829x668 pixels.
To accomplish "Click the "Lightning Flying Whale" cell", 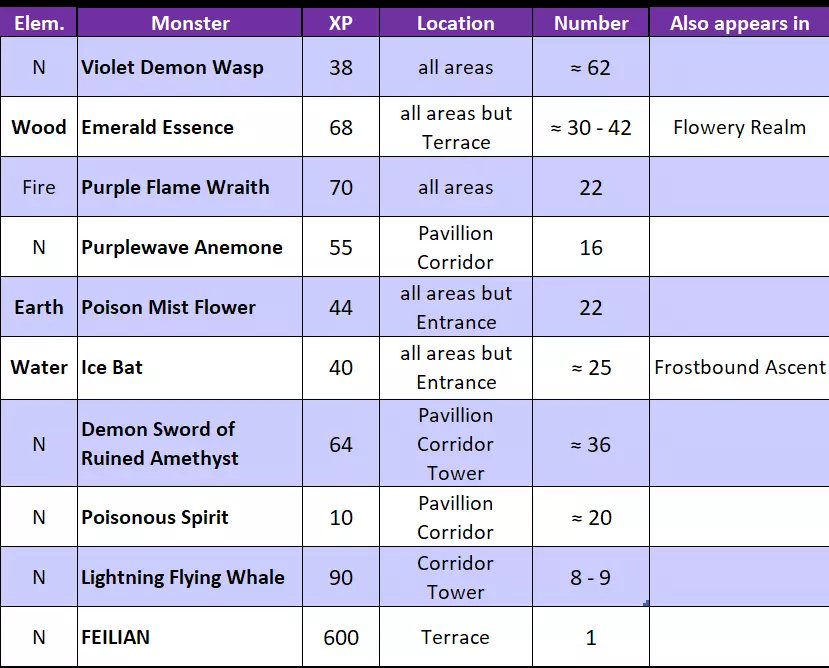I will pos(183,577).
